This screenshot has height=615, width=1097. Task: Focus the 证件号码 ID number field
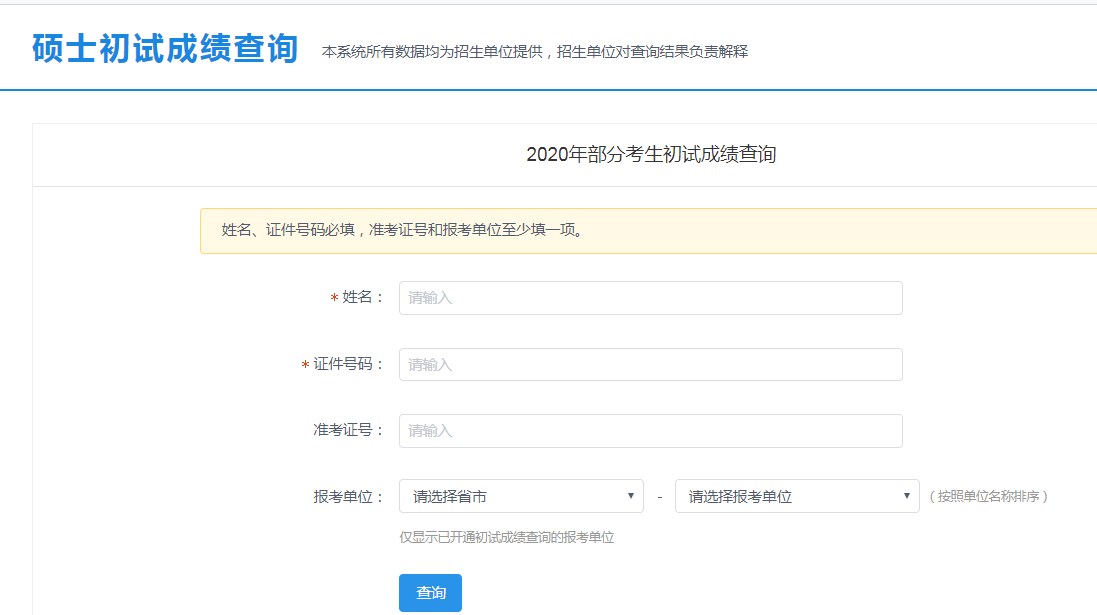point(651,365)
